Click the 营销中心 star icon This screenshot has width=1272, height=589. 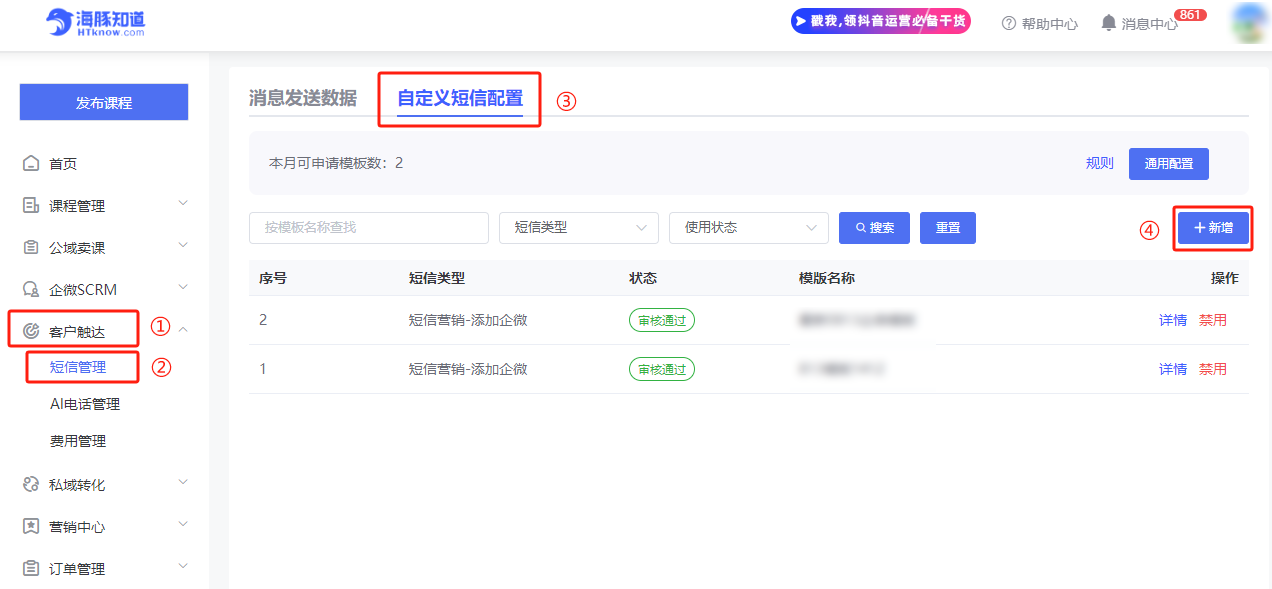[31, 527]
